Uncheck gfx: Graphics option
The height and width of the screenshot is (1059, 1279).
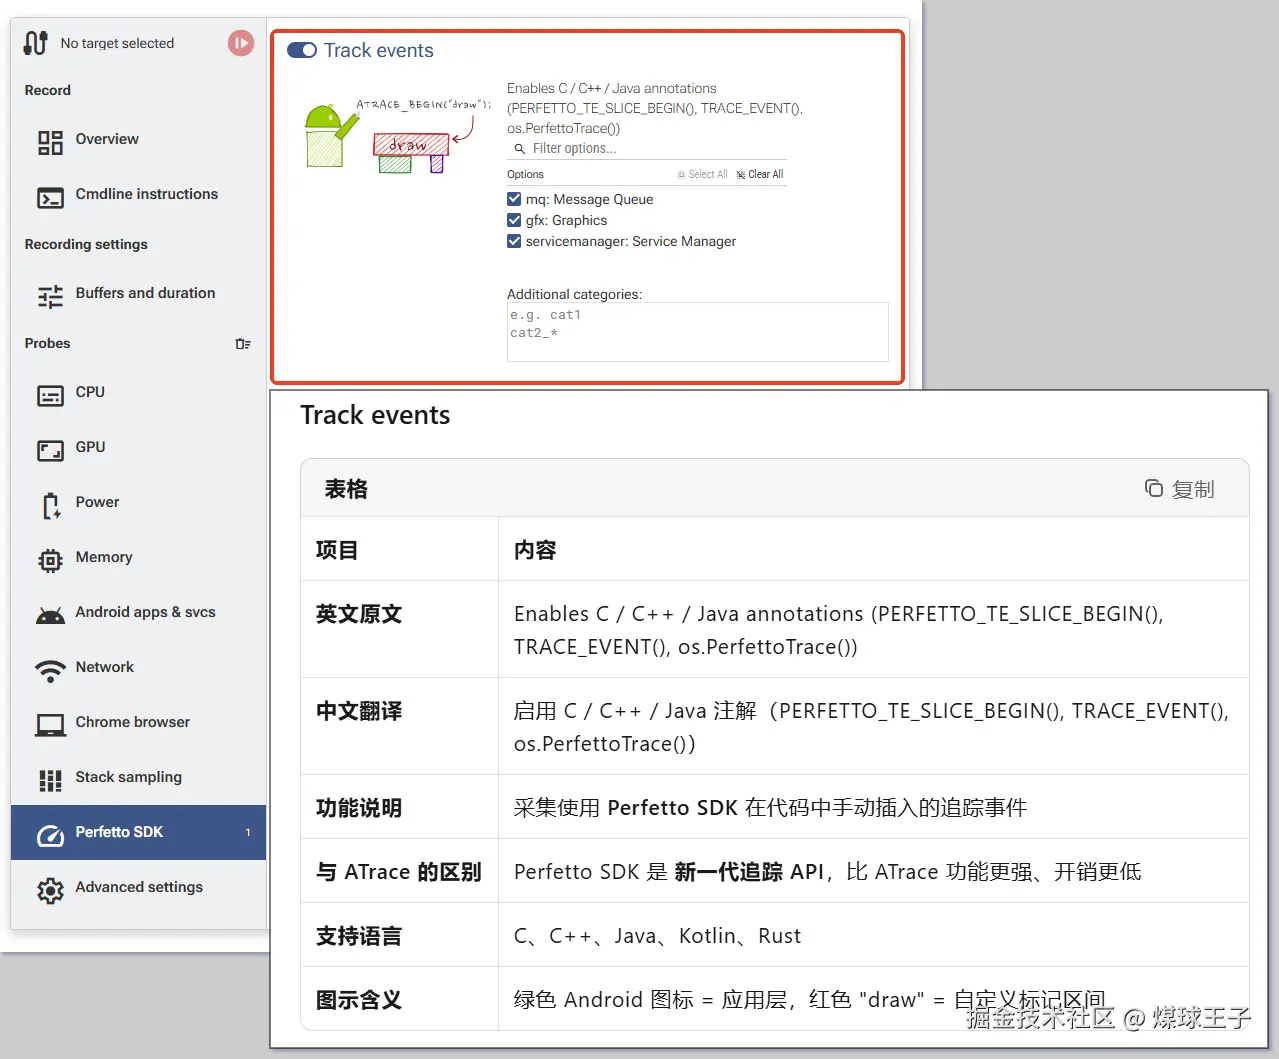click(514, 220)
